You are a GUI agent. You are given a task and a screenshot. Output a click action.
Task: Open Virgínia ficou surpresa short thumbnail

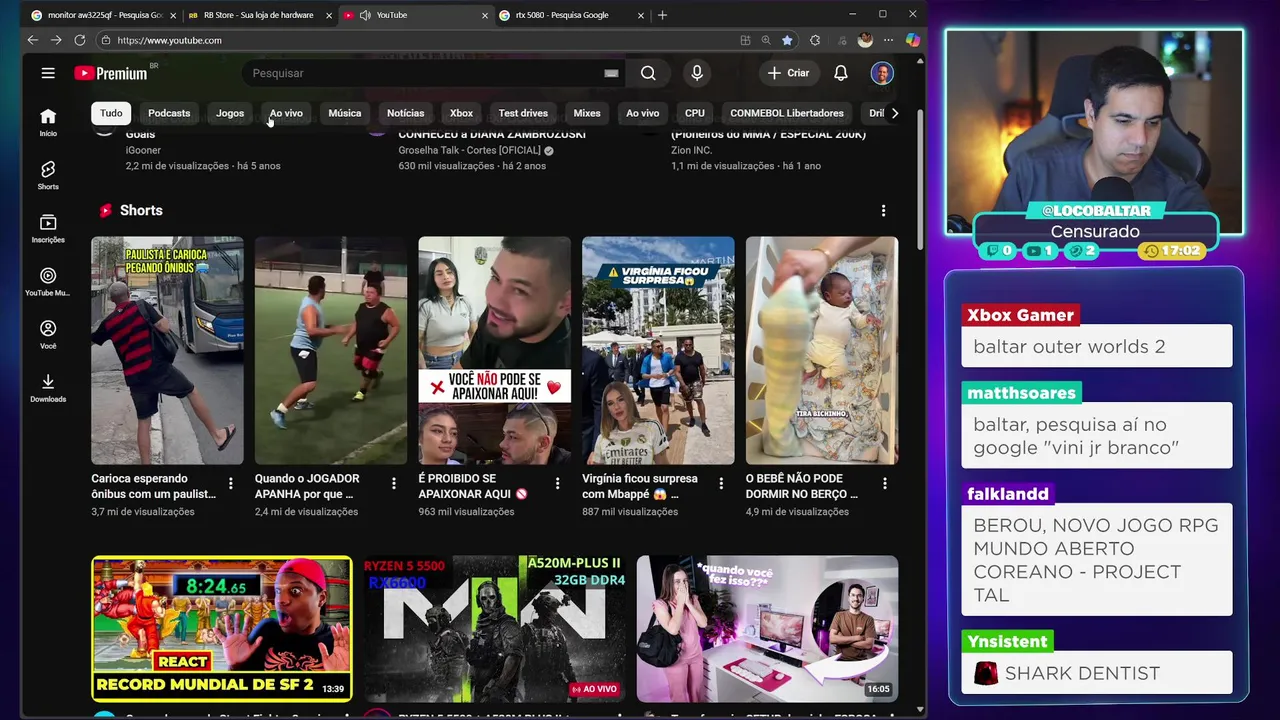coord(658,351)
